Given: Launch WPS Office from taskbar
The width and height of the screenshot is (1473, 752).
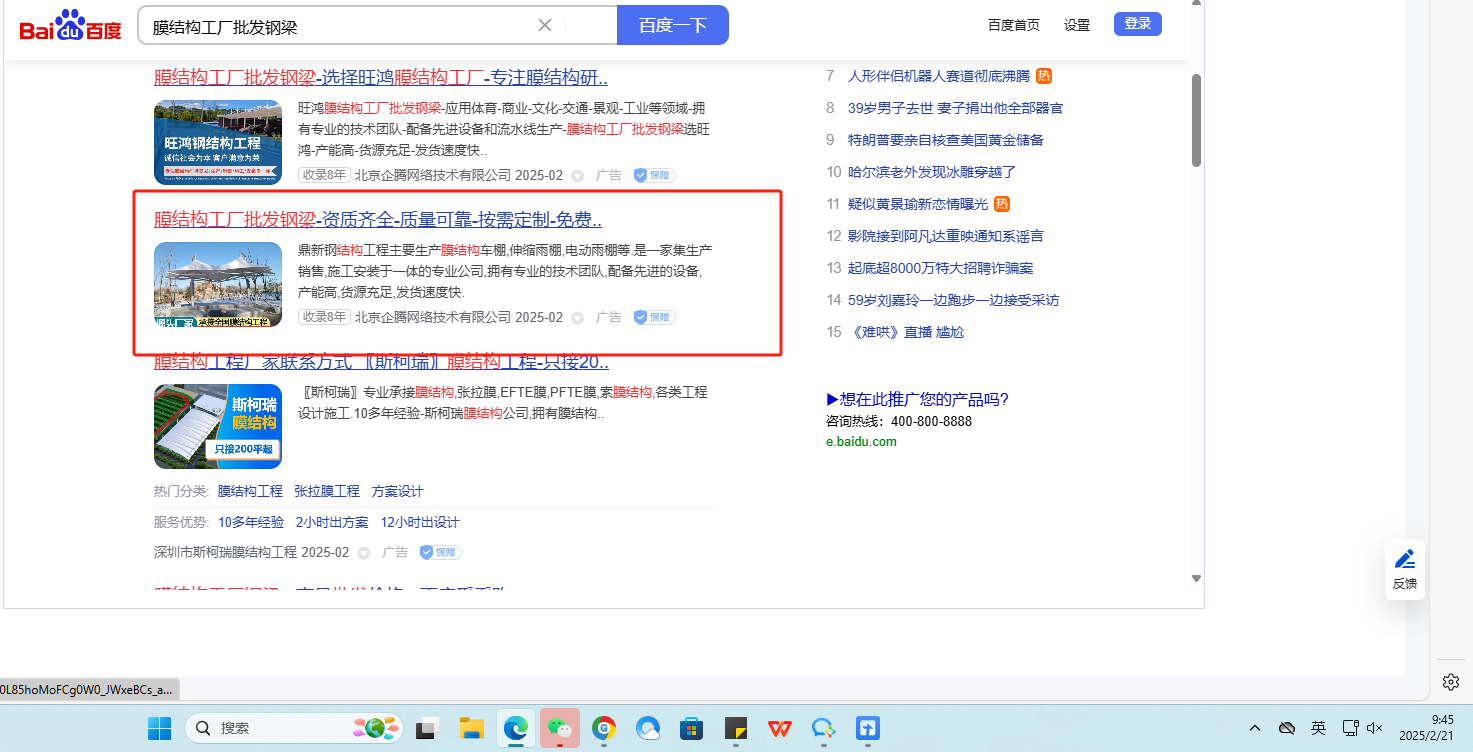Looking at the screenshot, I should (x=780, y=728).
